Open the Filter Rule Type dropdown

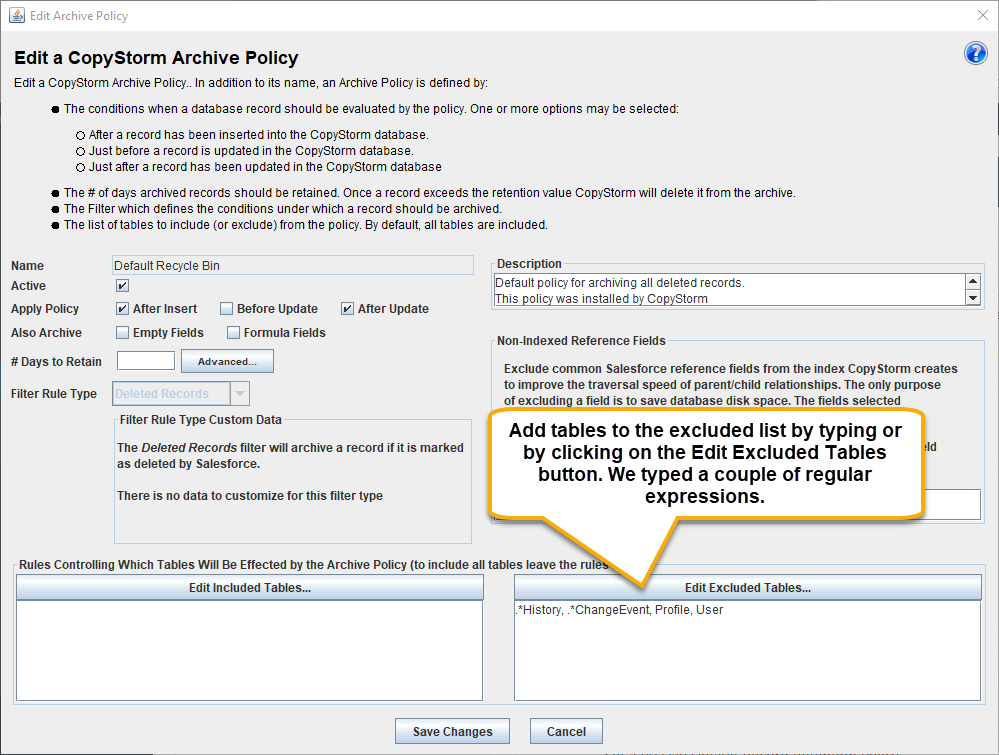[x=181, y=394]
